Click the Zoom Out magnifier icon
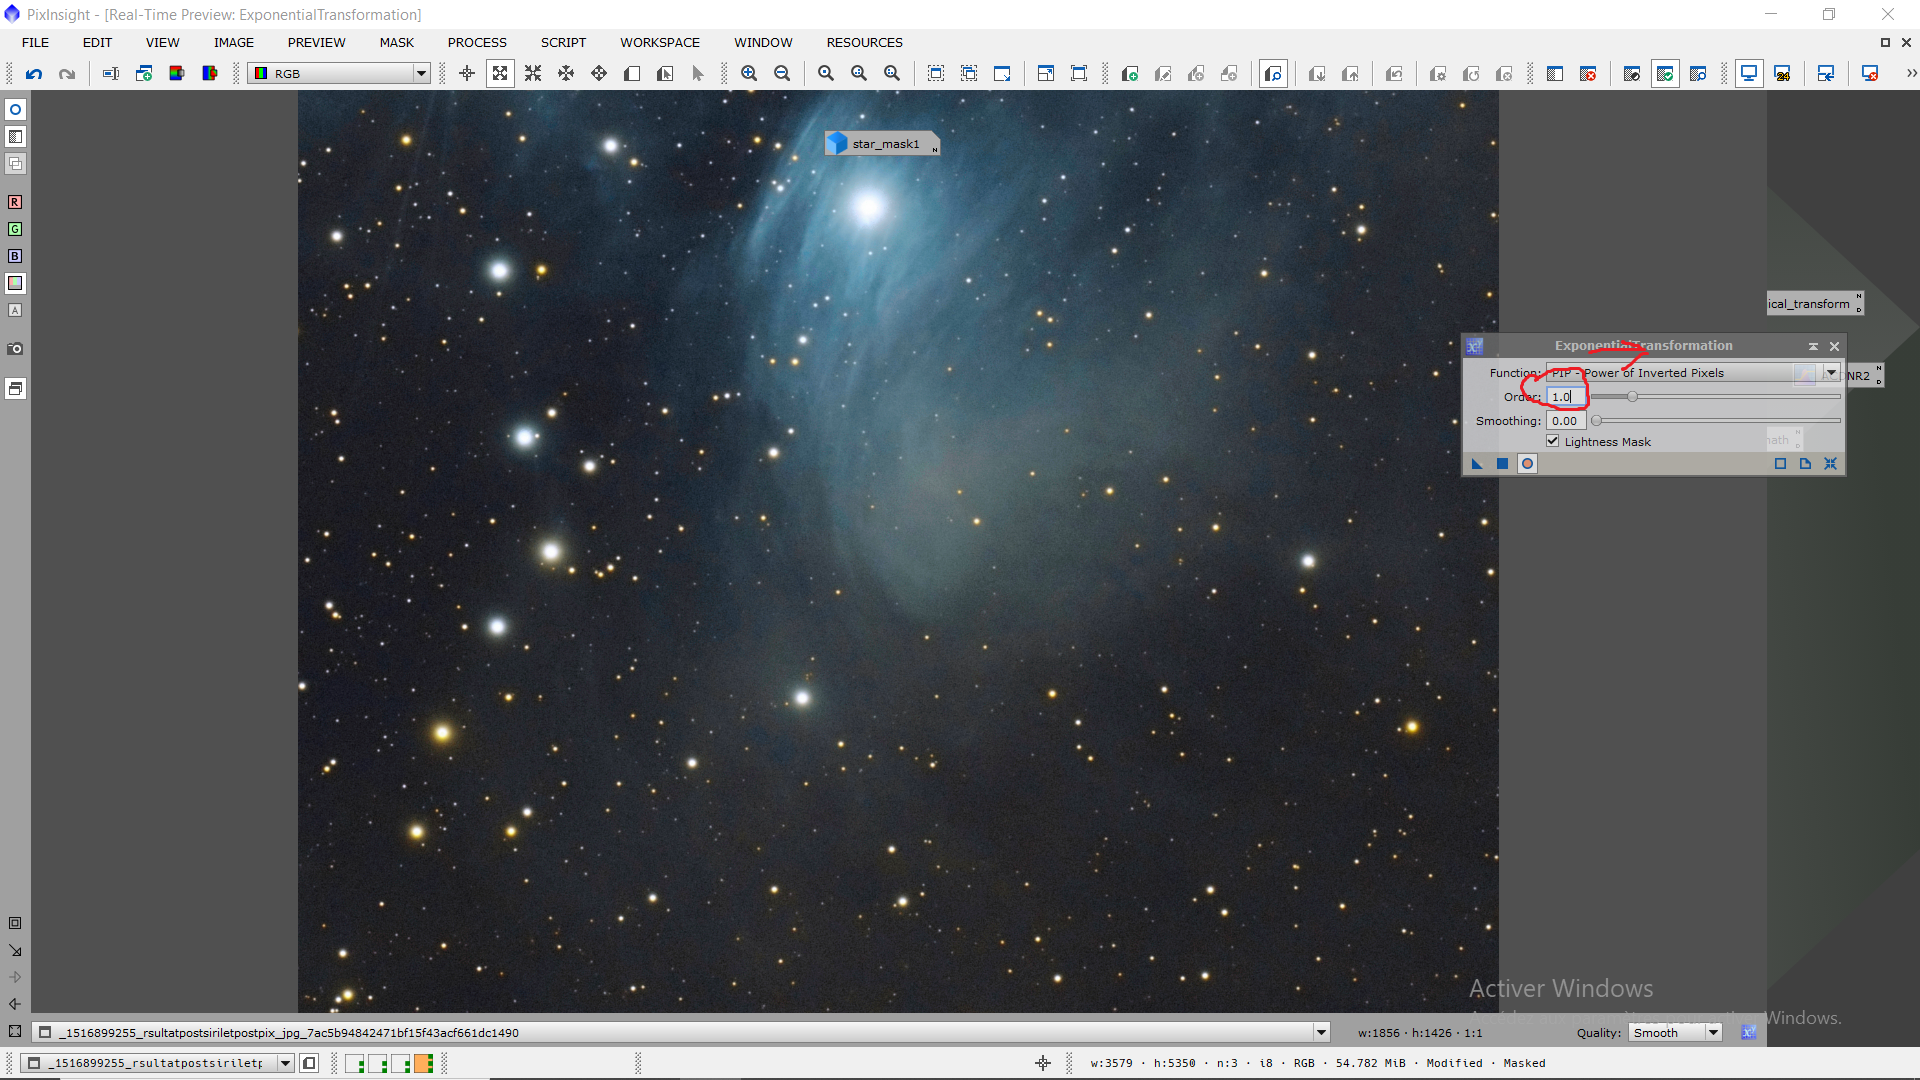 pos(782,73)
